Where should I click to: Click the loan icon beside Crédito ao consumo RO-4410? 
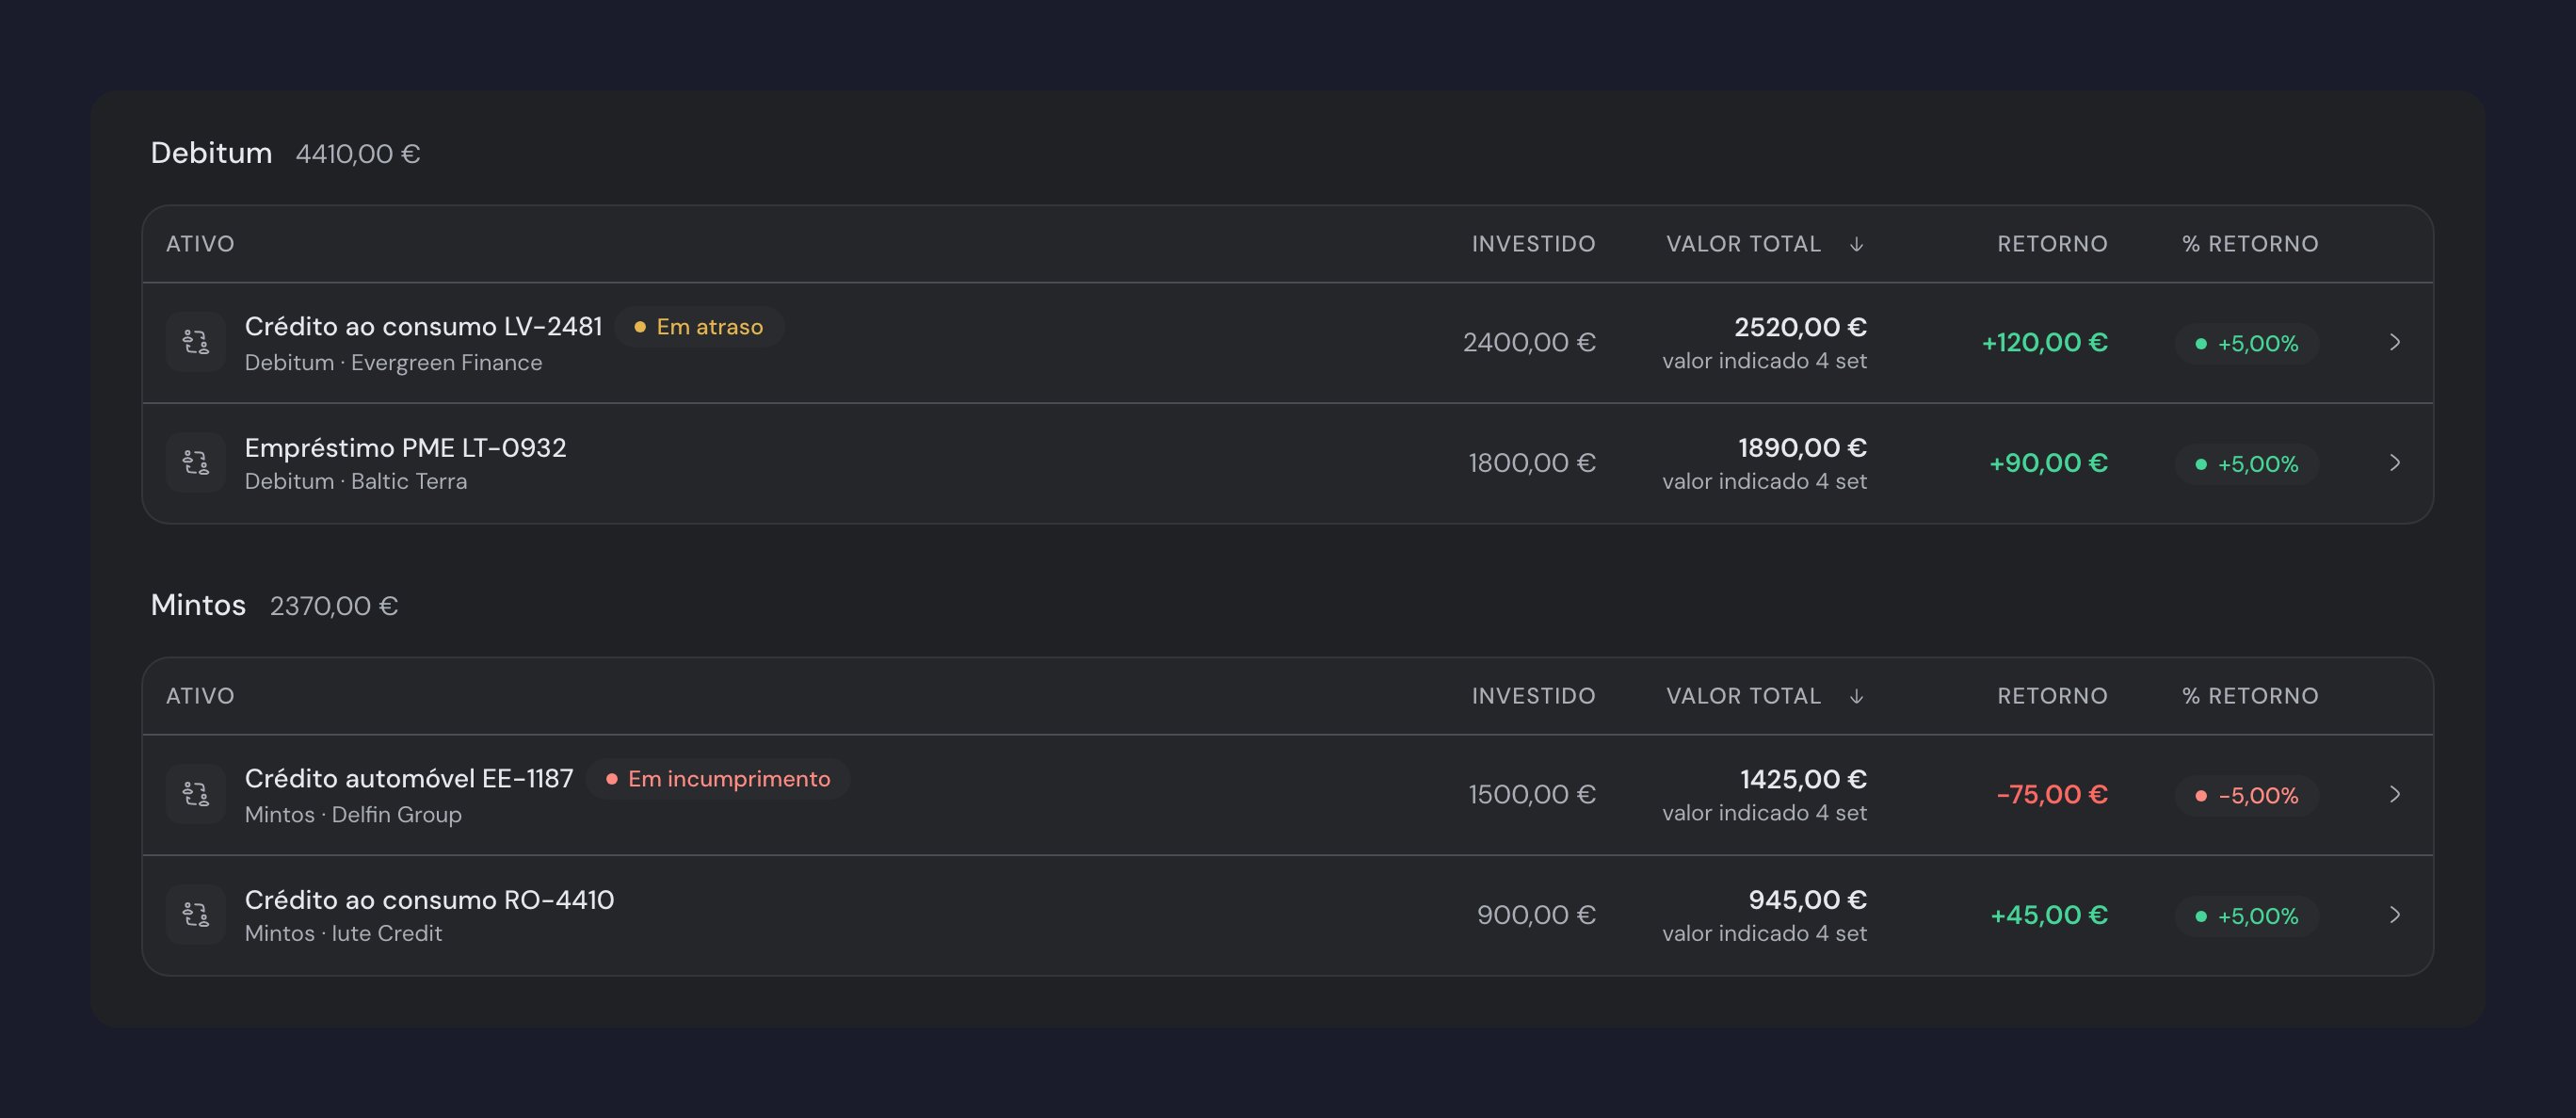click(195, 915)
